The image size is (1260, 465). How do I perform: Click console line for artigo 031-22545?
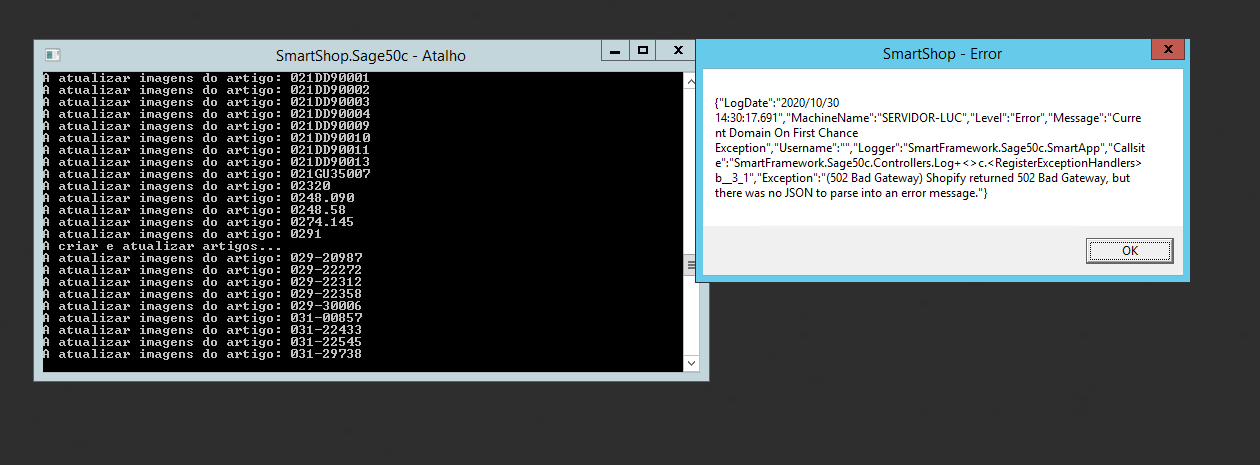(x=203, y=342)
